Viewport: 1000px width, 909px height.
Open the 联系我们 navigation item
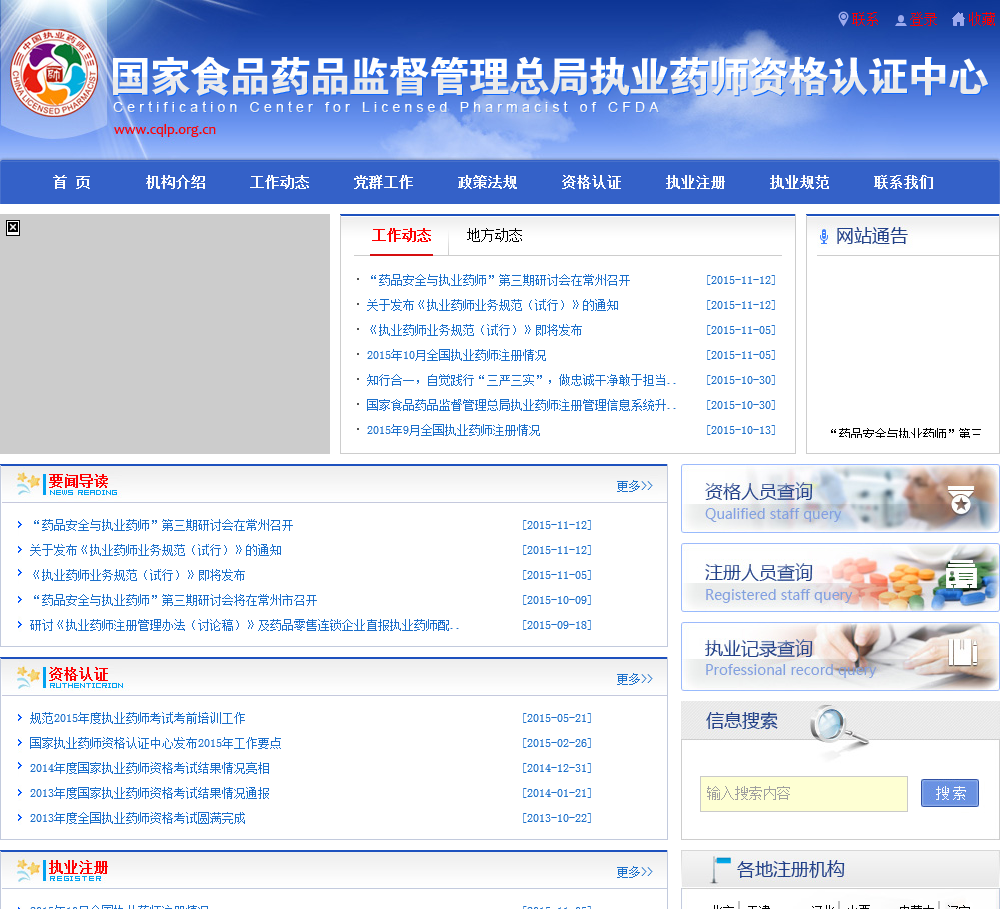[x=904, y=182]
